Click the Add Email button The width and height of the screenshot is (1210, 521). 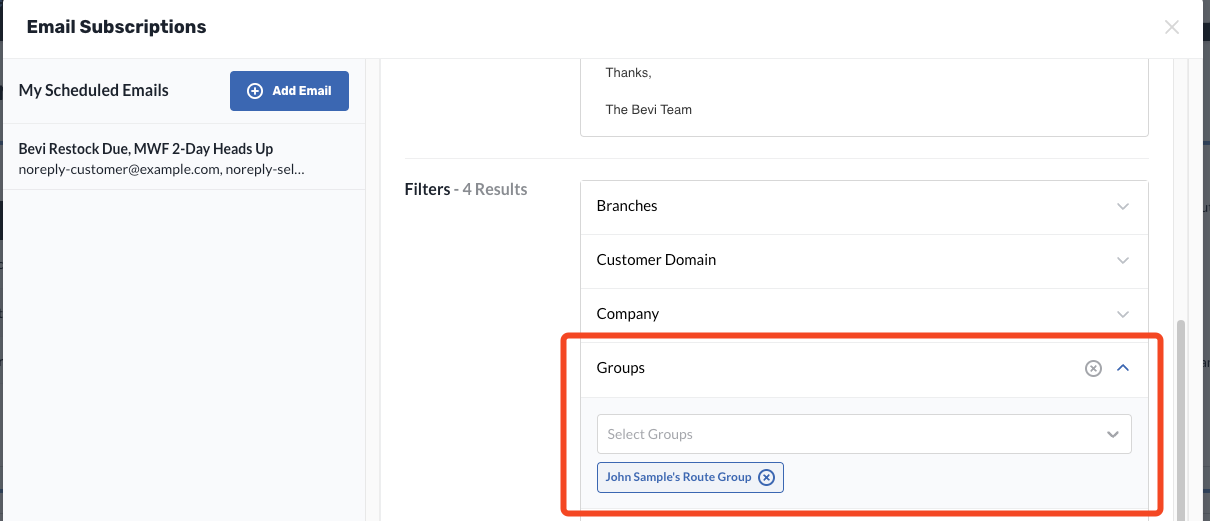point(289,90)
